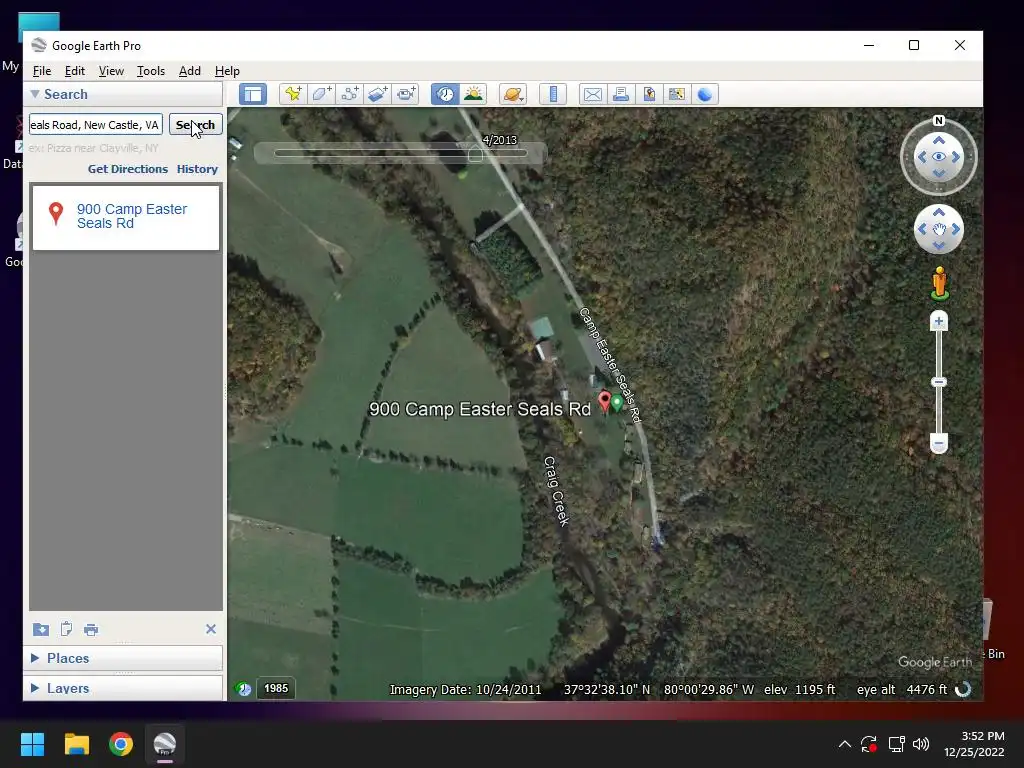Clear search results with the X
The width and height of the screenshot is (1024, 768).
point(211,629)
